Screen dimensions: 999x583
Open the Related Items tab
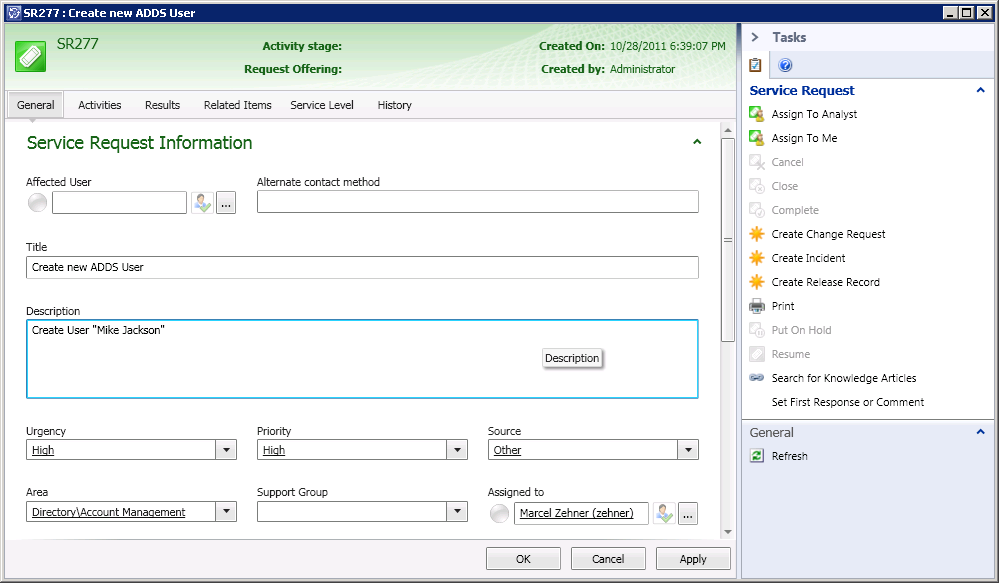(237, 105)
